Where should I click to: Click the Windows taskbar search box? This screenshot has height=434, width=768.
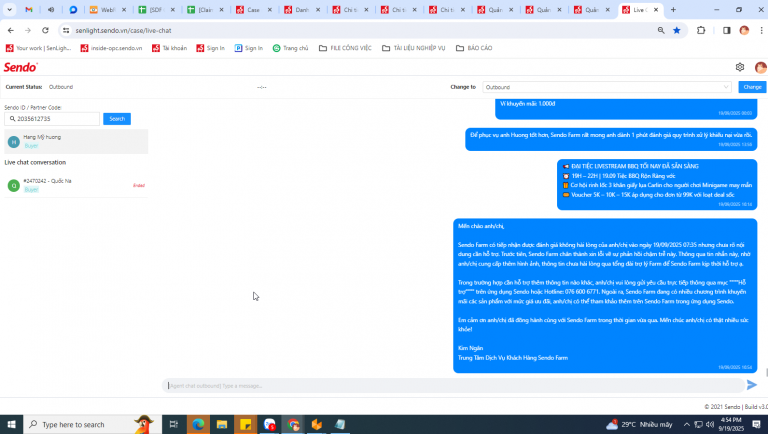(x=92, y=424)
